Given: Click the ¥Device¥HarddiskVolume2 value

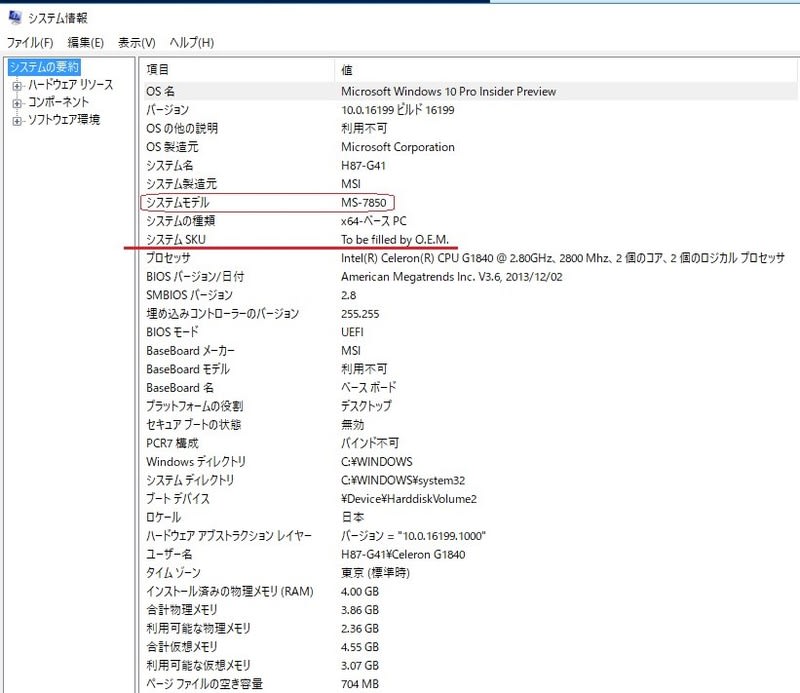Looking at the screenshot, I should 409,499.
